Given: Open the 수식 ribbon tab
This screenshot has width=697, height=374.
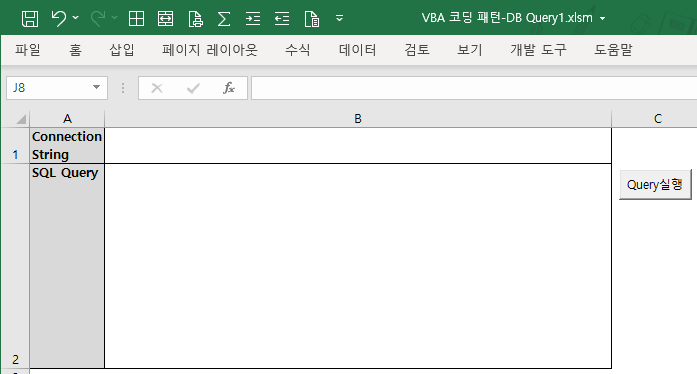Looking at the screenshot, I should click(x=297, y=50).
